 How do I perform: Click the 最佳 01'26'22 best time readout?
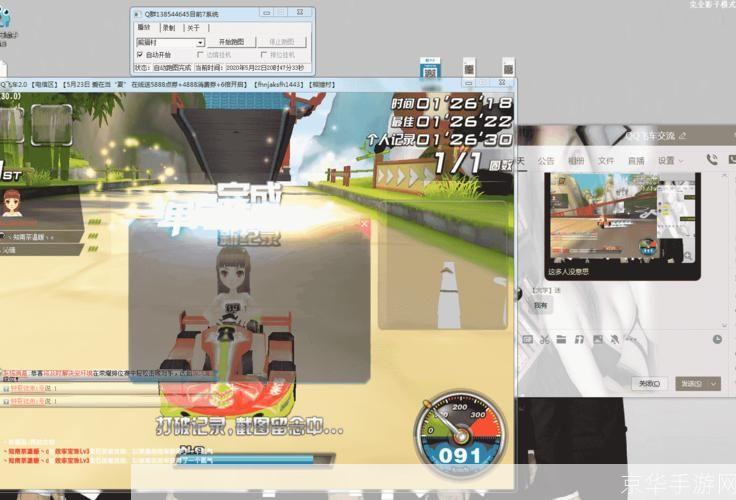coord(451,122)
